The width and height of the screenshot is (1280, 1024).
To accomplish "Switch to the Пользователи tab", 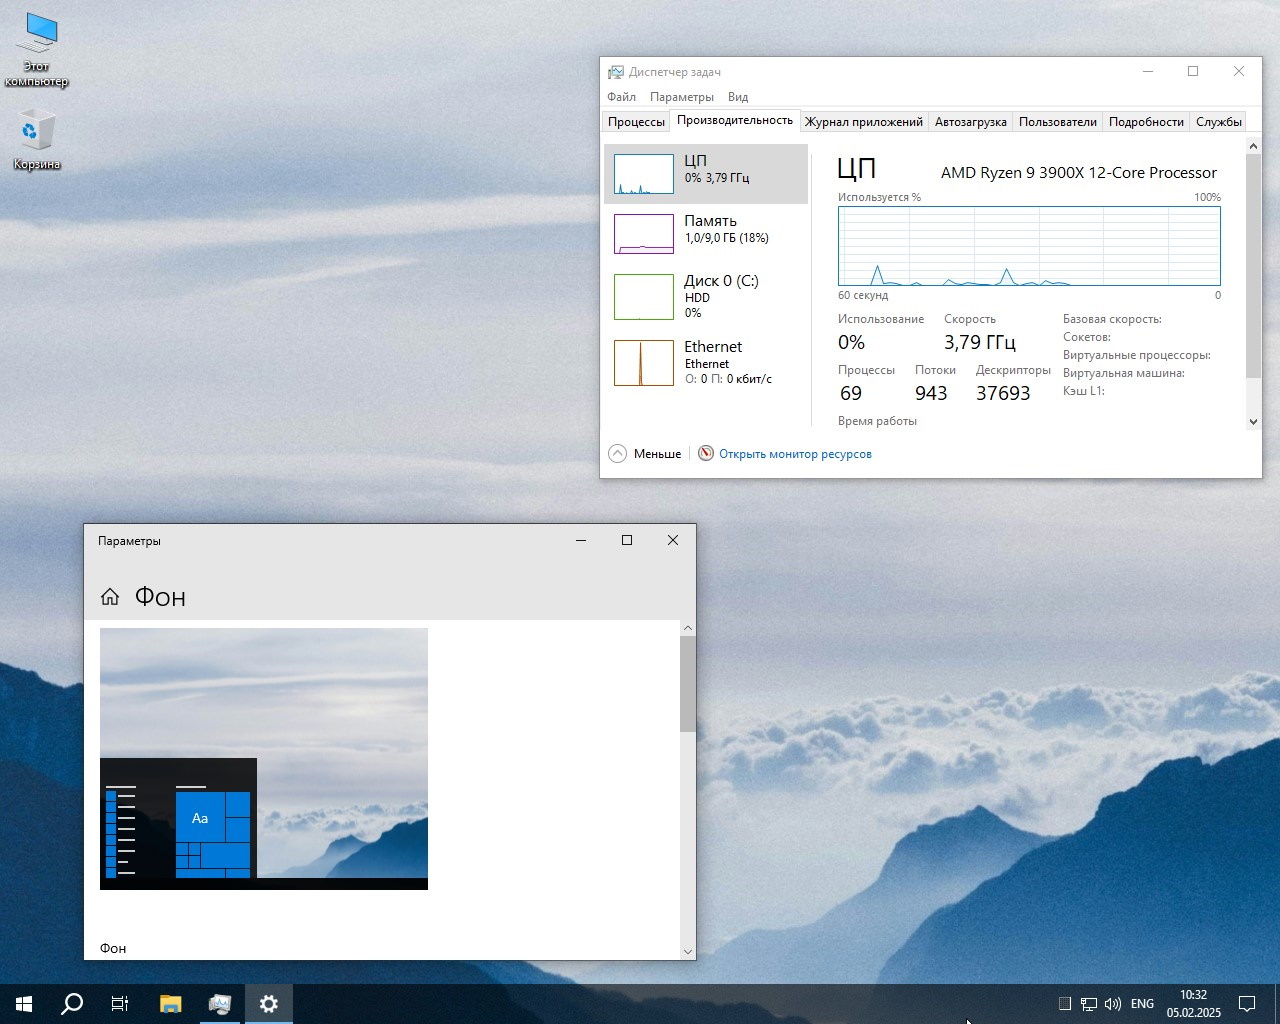I will [1058, 122].
